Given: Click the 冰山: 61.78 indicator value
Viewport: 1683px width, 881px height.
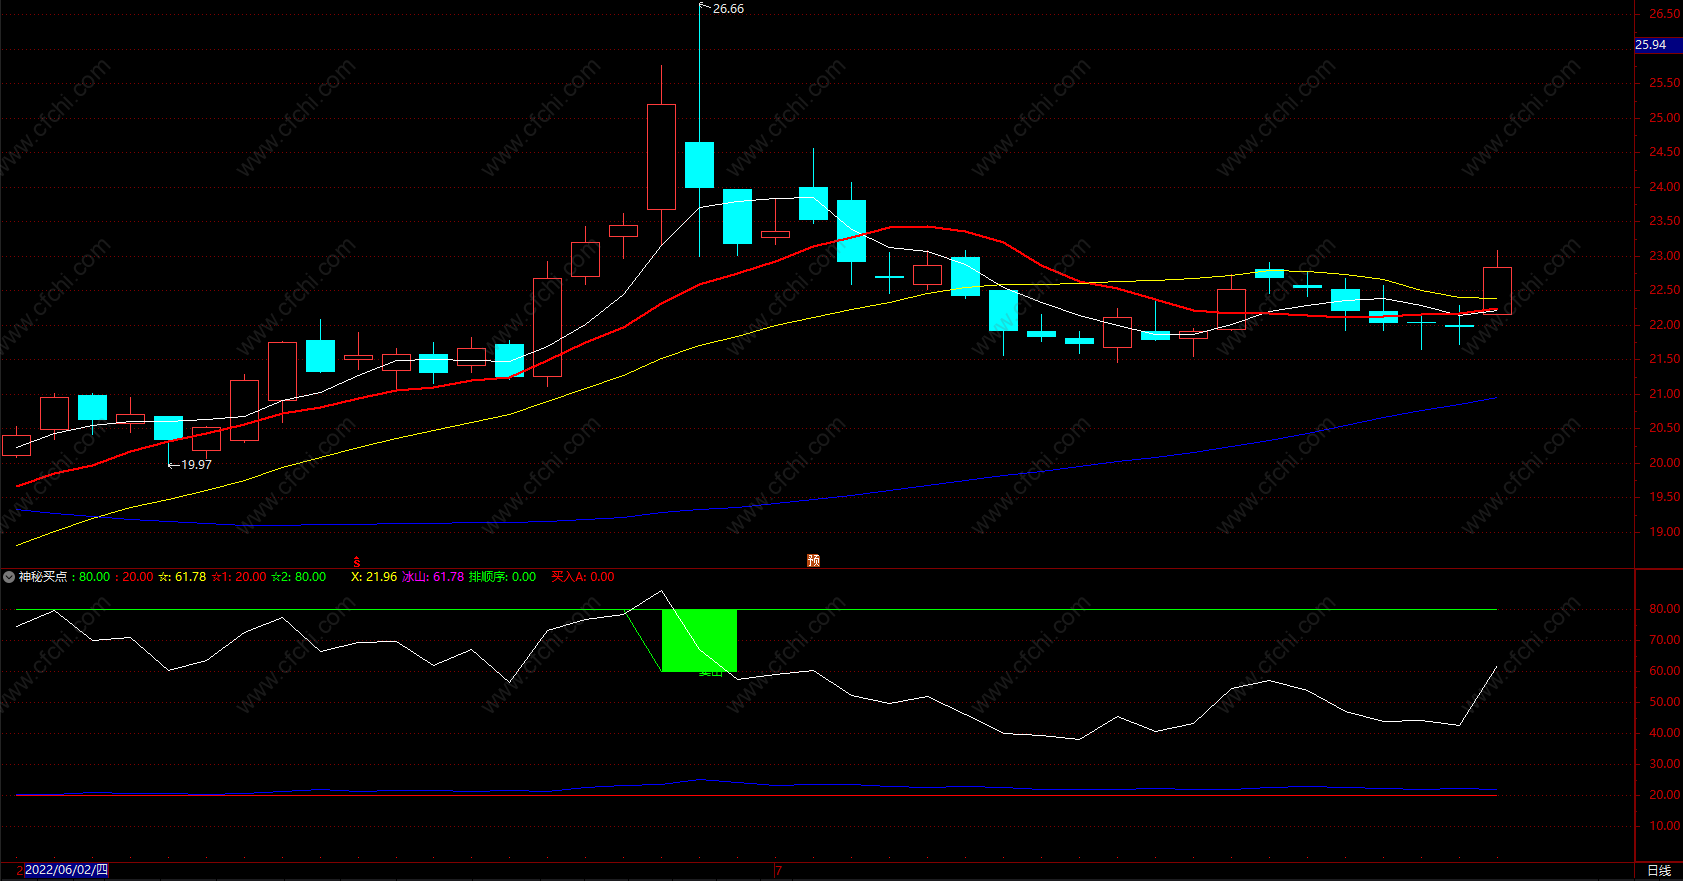Looking at the screenshot, I should (433, 577).
